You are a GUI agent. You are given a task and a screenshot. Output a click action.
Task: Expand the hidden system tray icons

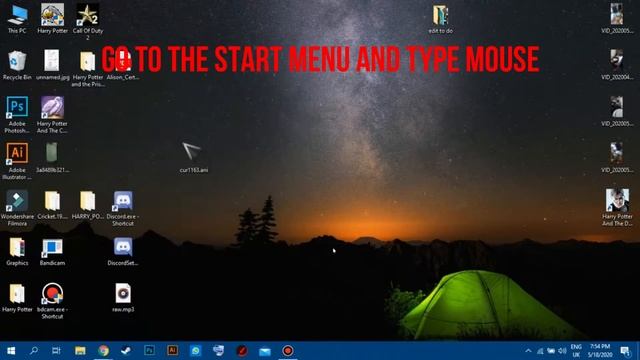528,351
